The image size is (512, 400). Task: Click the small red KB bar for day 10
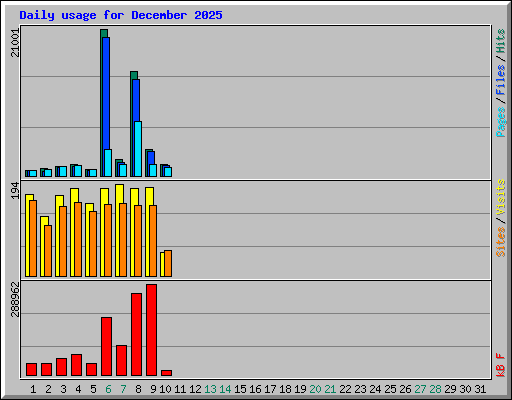[x=166, y=373]
